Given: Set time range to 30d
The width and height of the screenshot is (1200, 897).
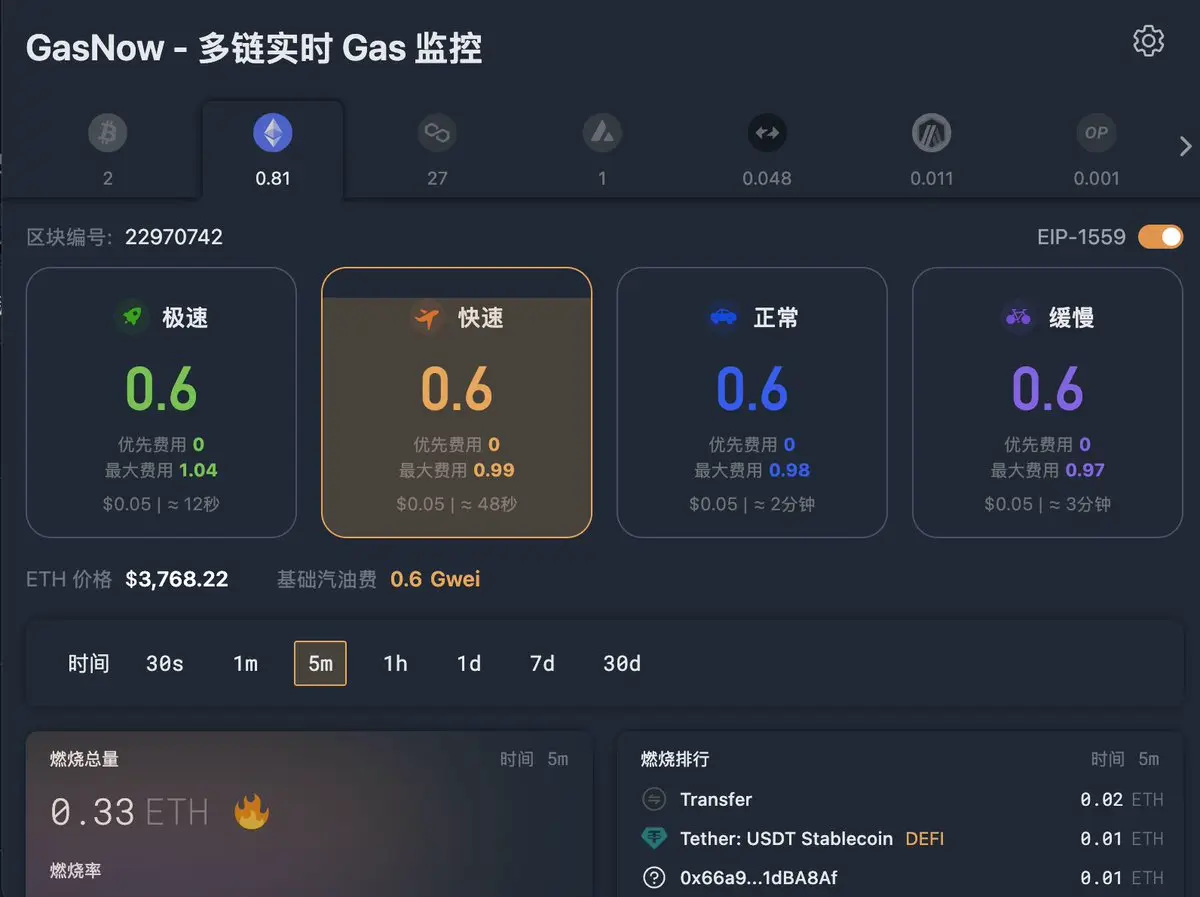Looking at the screenshot, I should coord(622,663).
